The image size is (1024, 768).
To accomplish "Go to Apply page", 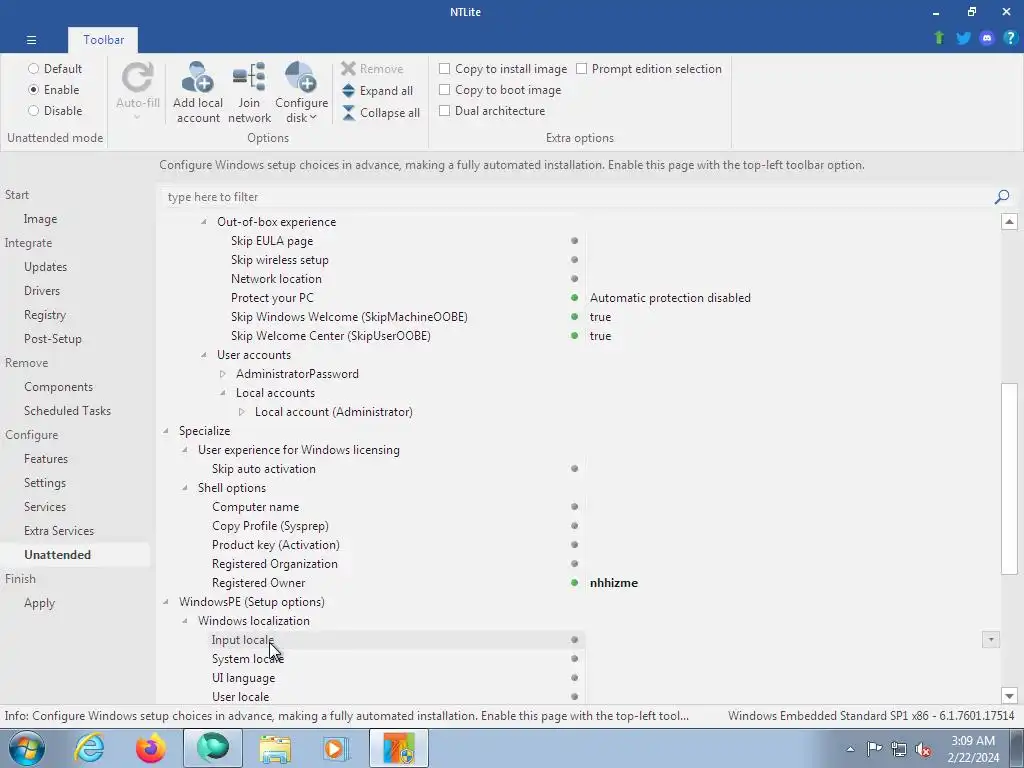I will coord(39,603).
